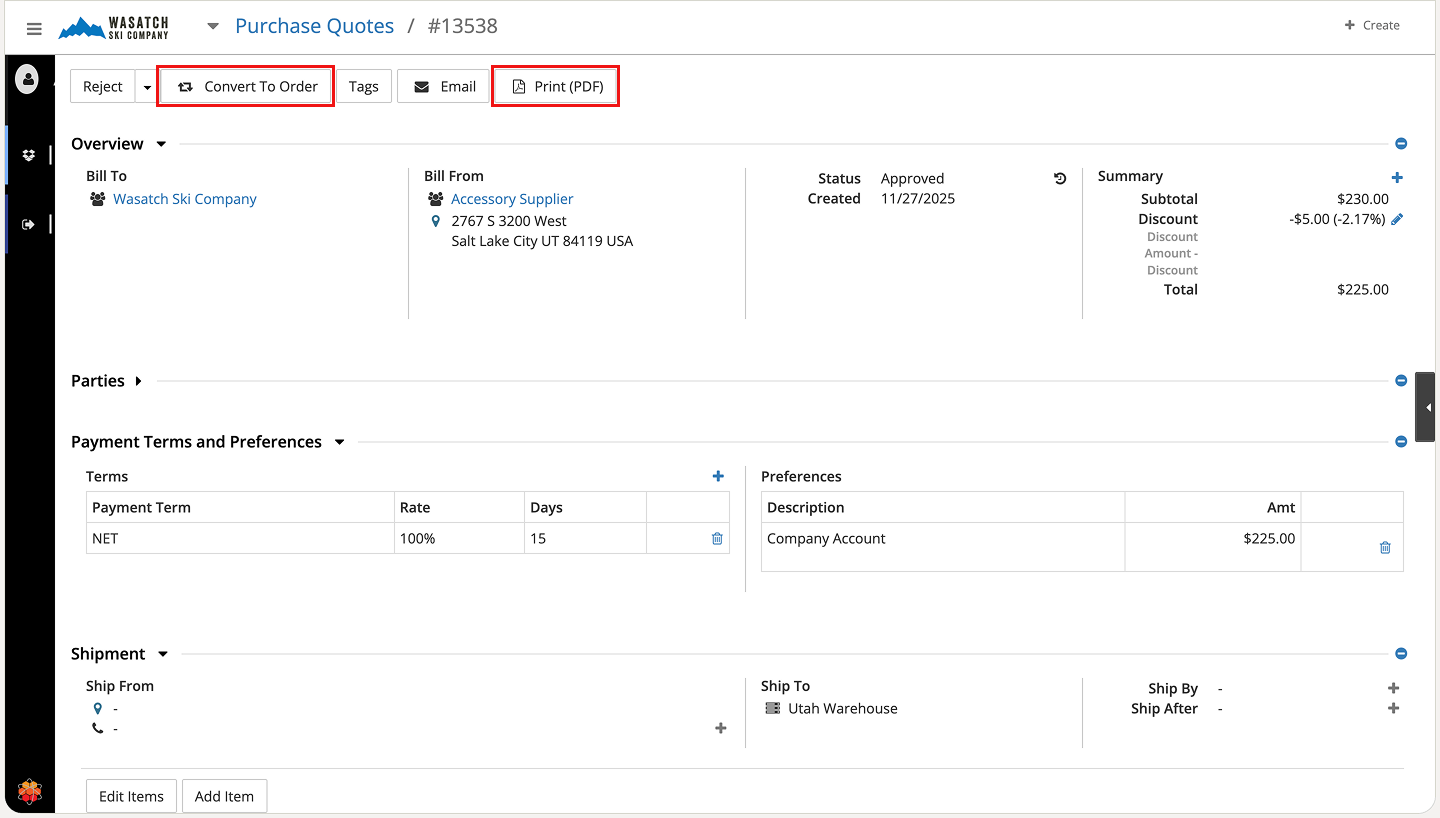Screen dimensions: 1440x818
Task: Click Convert To Order button
Action: pyautogui.click(x=247, y=87)
